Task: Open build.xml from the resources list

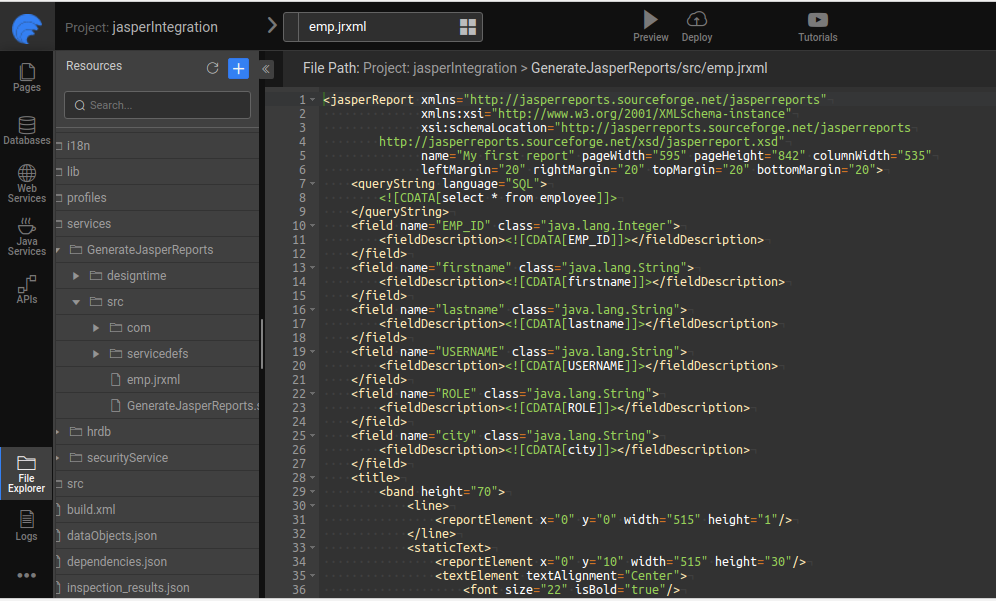Action: click(91, 510)
